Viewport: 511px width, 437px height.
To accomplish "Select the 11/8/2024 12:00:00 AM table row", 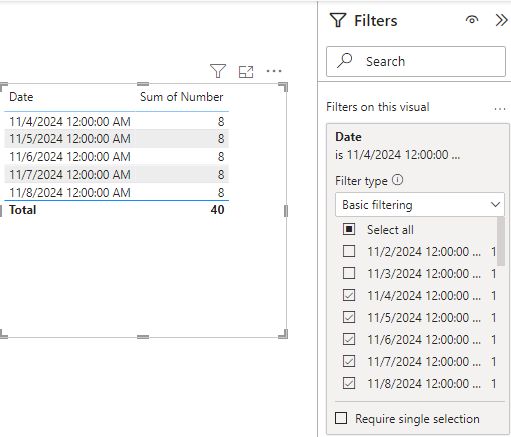I will pos(117,192).
